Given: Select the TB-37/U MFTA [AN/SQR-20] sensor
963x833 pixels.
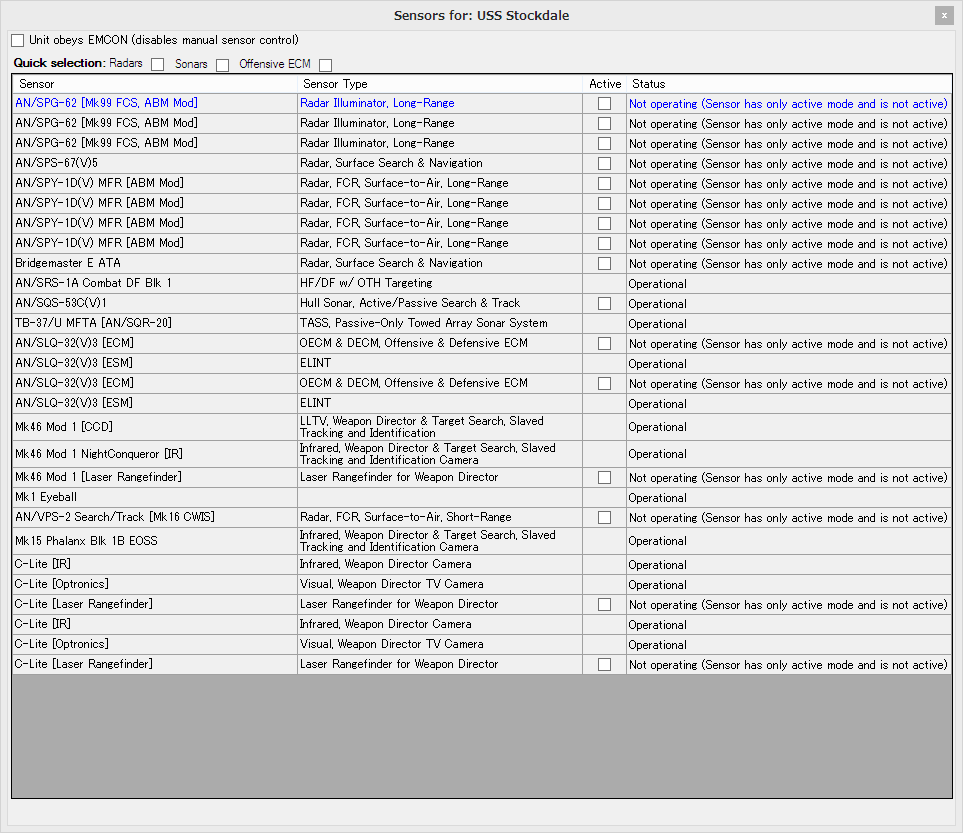Looking at the screenshot, I should [x=93, y=323].
